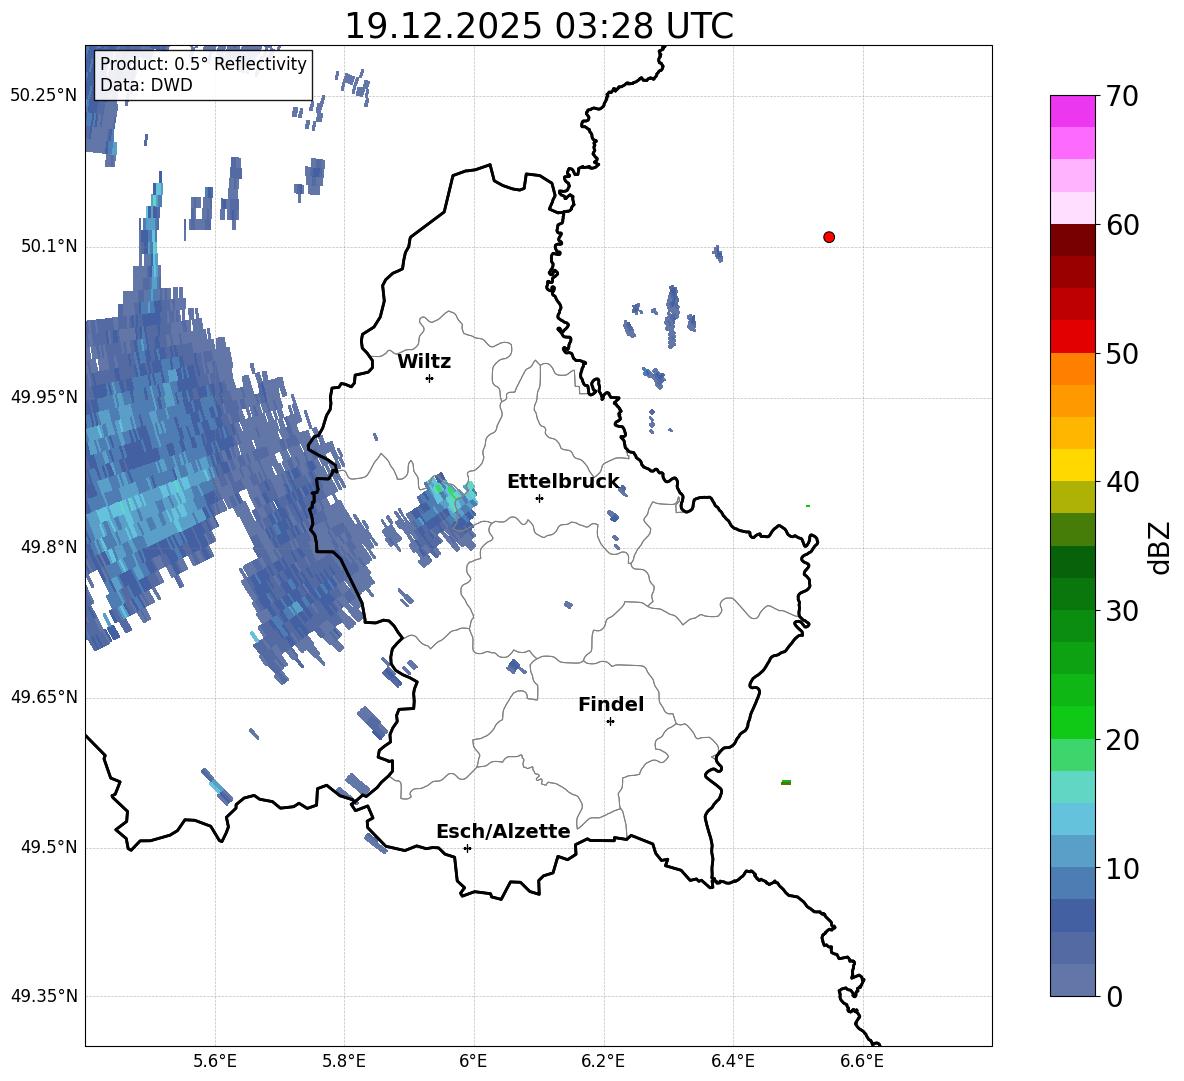1184x1081 pixels.
Task: Click the 49.65°N latitude label
Action: coord(44,697)
